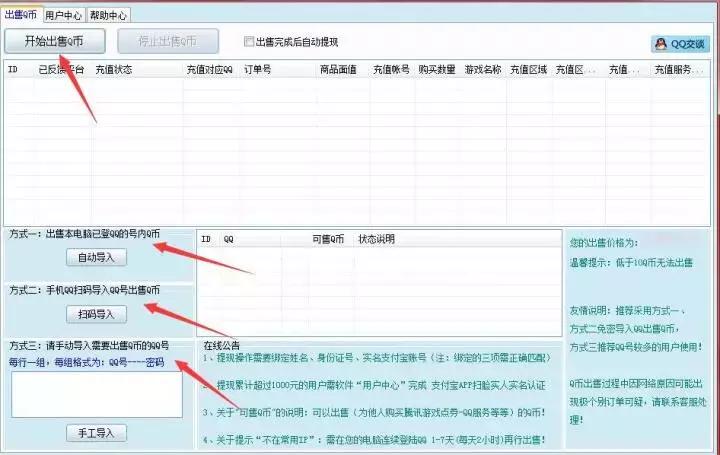Click the 购买数量 column header
The width and height of the screenshot is (720, 455).
point(437,70)
